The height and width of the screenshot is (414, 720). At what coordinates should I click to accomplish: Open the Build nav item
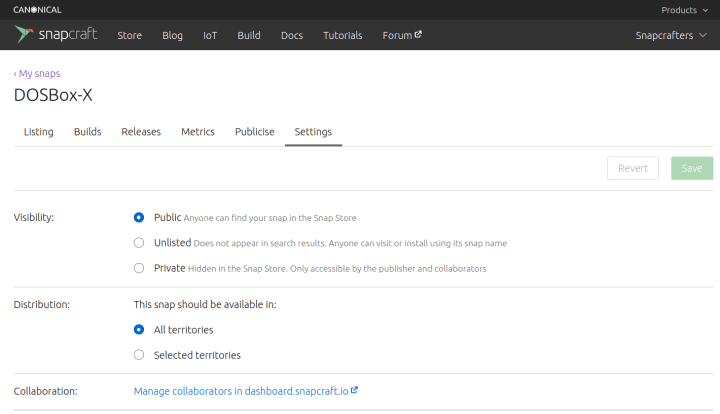249,35
